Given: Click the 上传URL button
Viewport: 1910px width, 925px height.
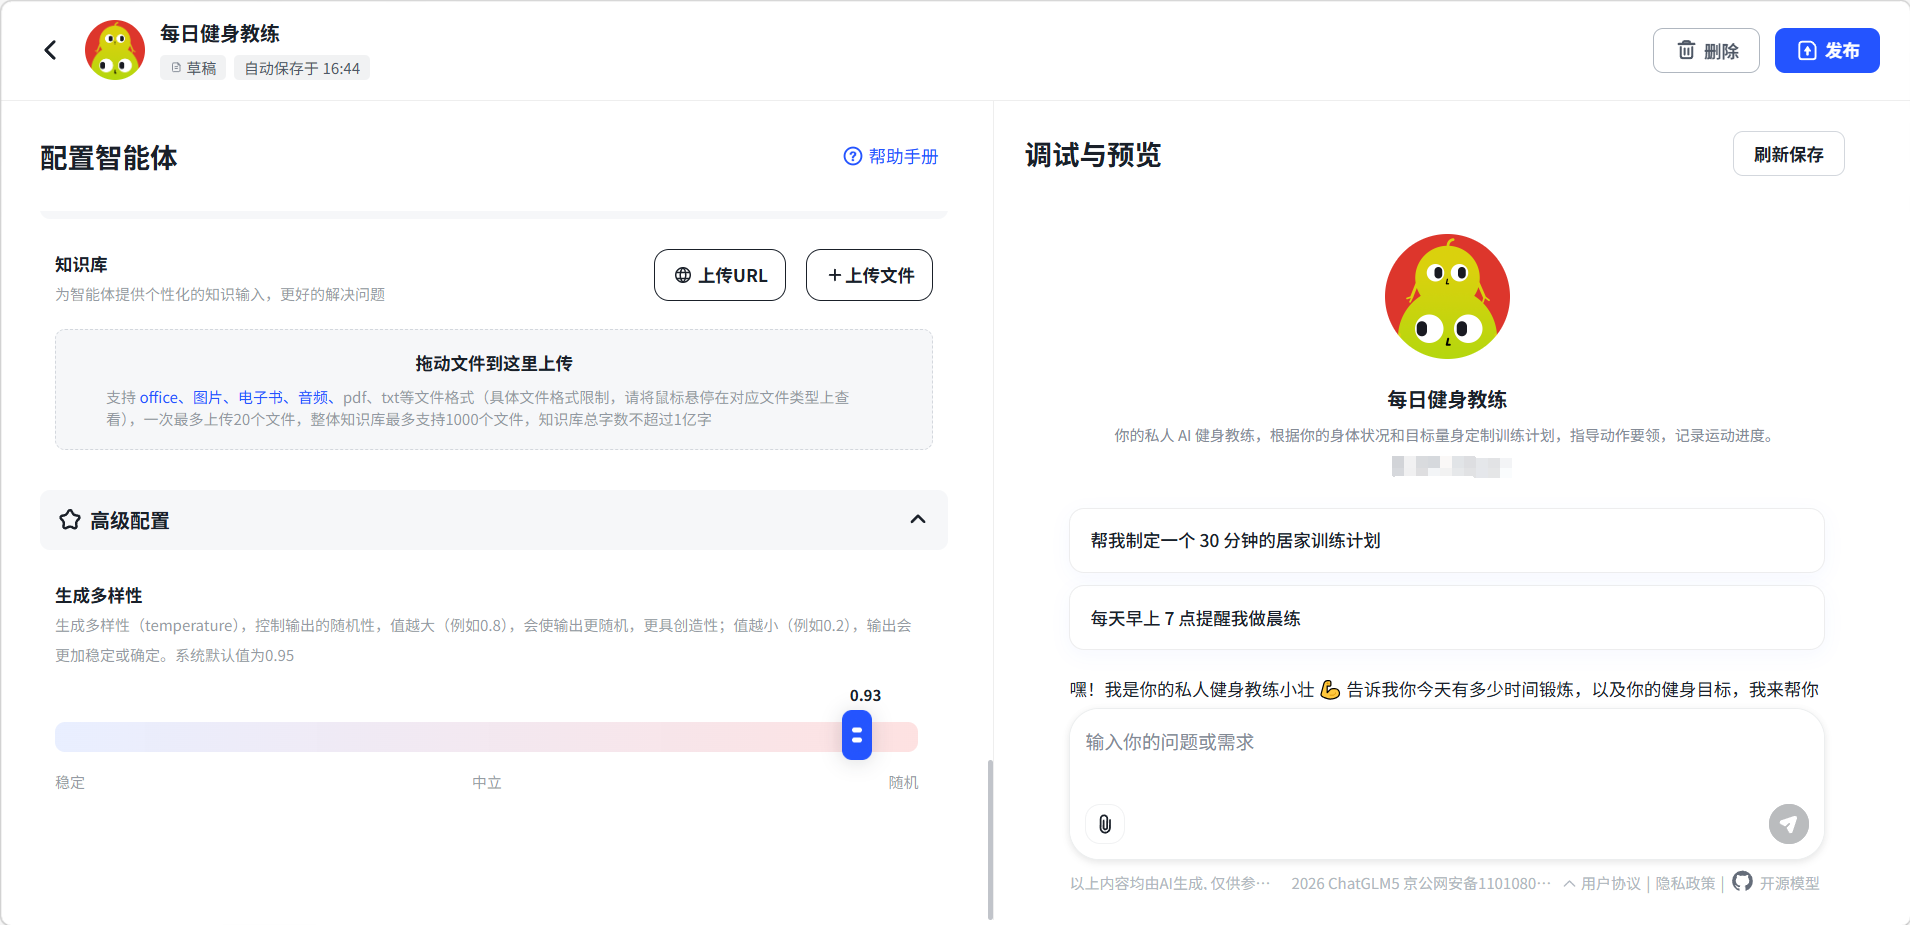Looking at the screenshot, I should (720, 275).
